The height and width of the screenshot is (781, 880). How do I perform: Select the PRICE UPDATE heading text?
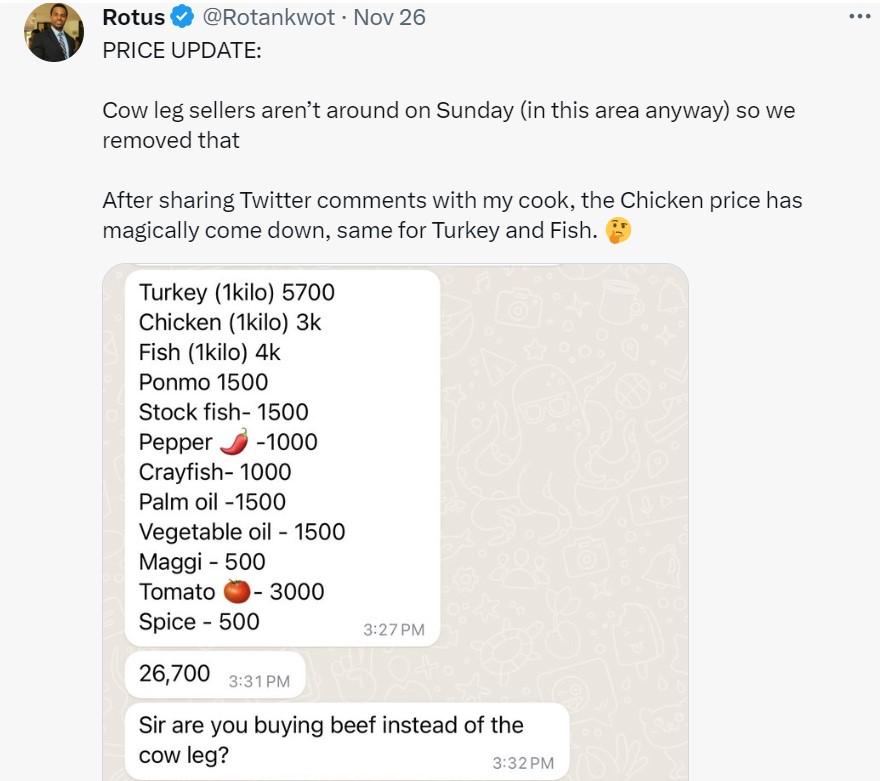coord(182,50)
